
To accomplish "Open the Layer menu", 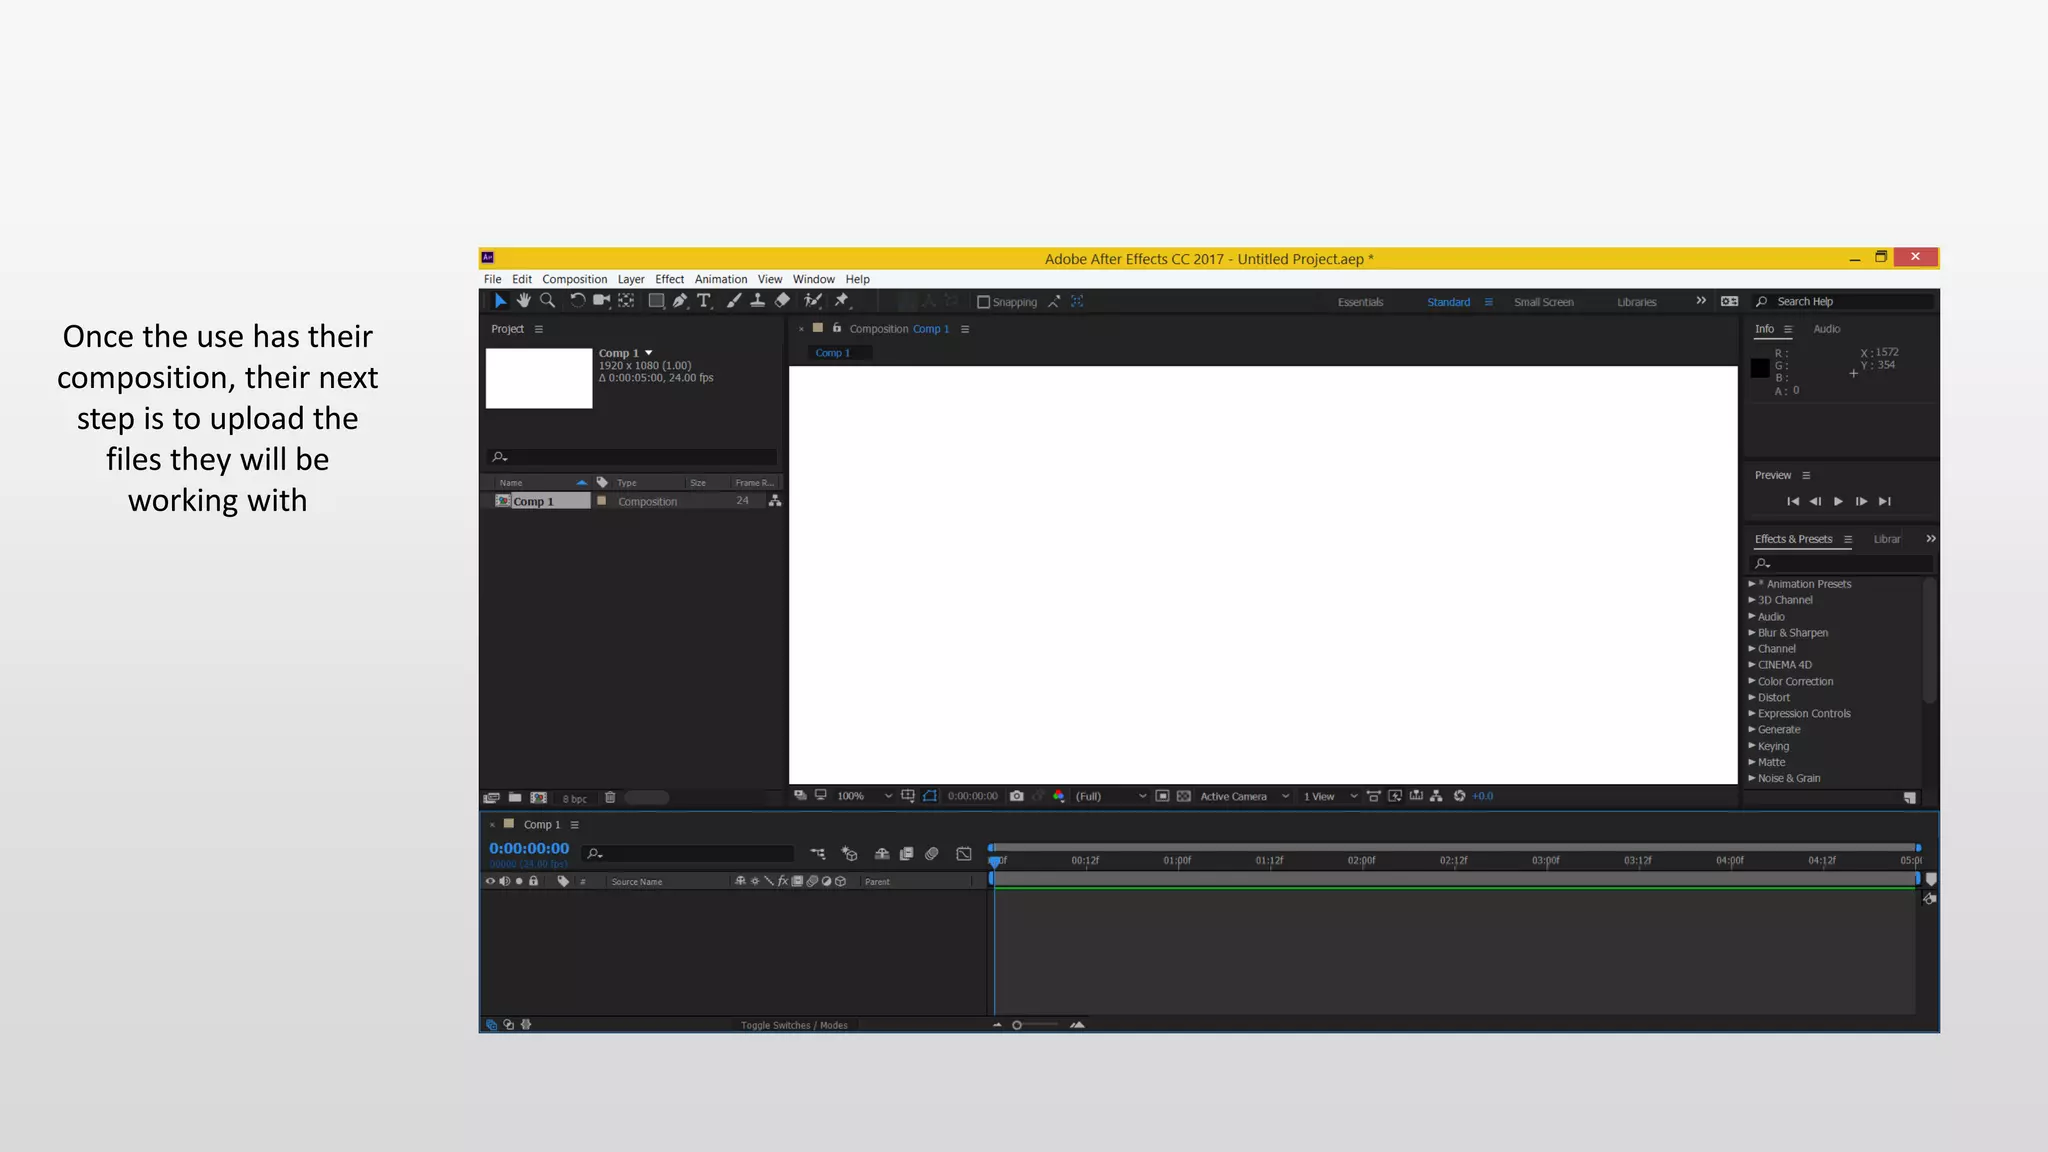I will tap(631, 280).
